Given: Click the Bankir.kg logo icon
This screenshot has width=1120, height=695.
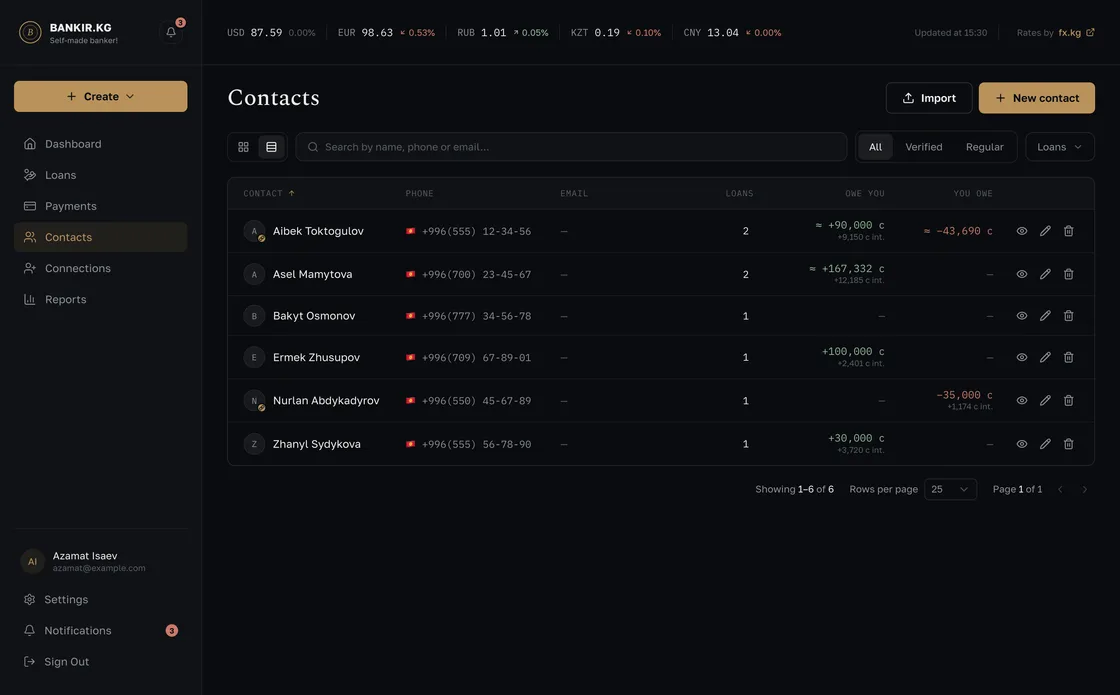Looking at the screenshot, I should pos(30,32).
